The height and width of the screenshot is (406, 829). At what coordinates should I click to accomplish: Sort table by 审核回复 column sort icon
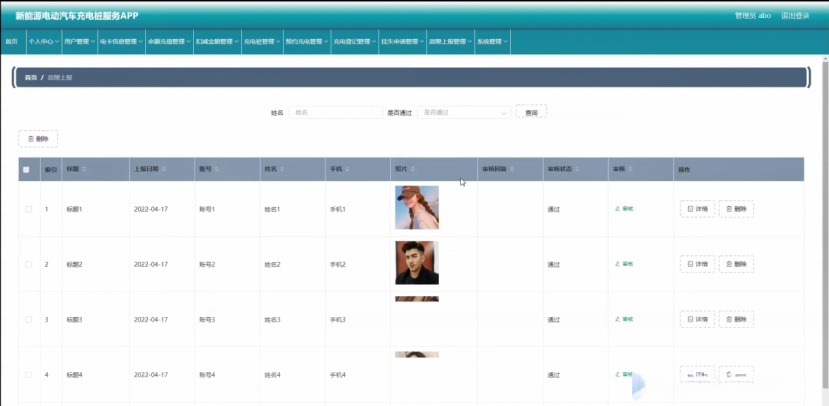(x=512, y=170)
